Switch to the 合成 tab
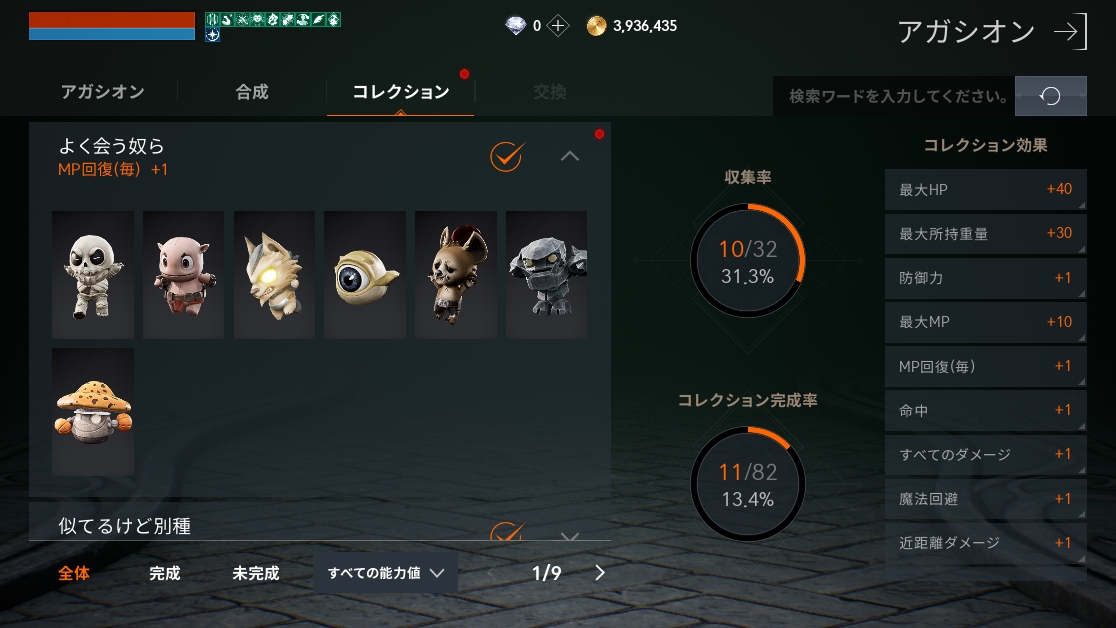This screenshot has width=1116, height=628. coord(252,92)
